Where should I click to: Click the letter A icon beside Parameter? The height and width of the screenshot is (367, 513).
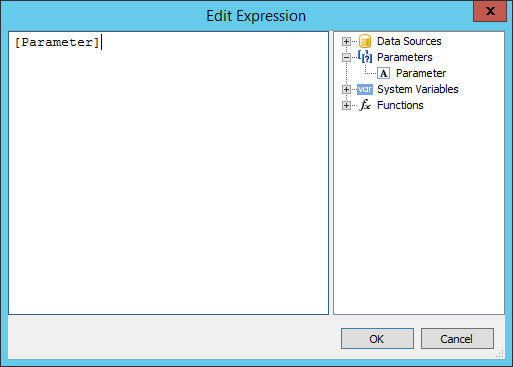(x=383, y=73)
